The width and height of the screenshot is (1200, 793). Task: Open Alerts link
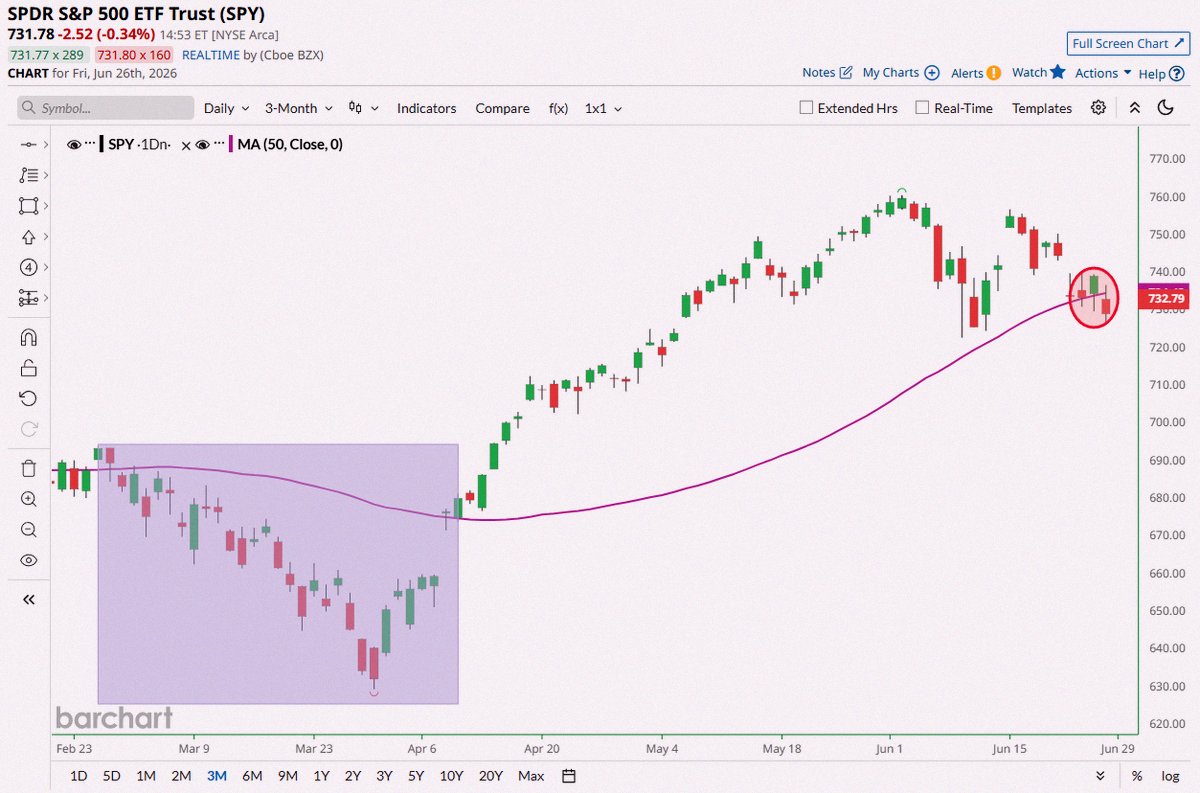point(976,72)
